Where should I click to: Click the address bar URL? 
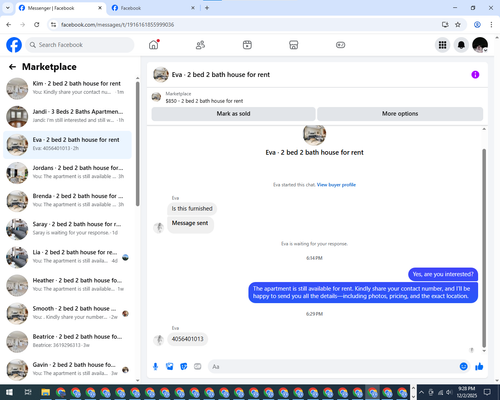[x=117, y=25]
